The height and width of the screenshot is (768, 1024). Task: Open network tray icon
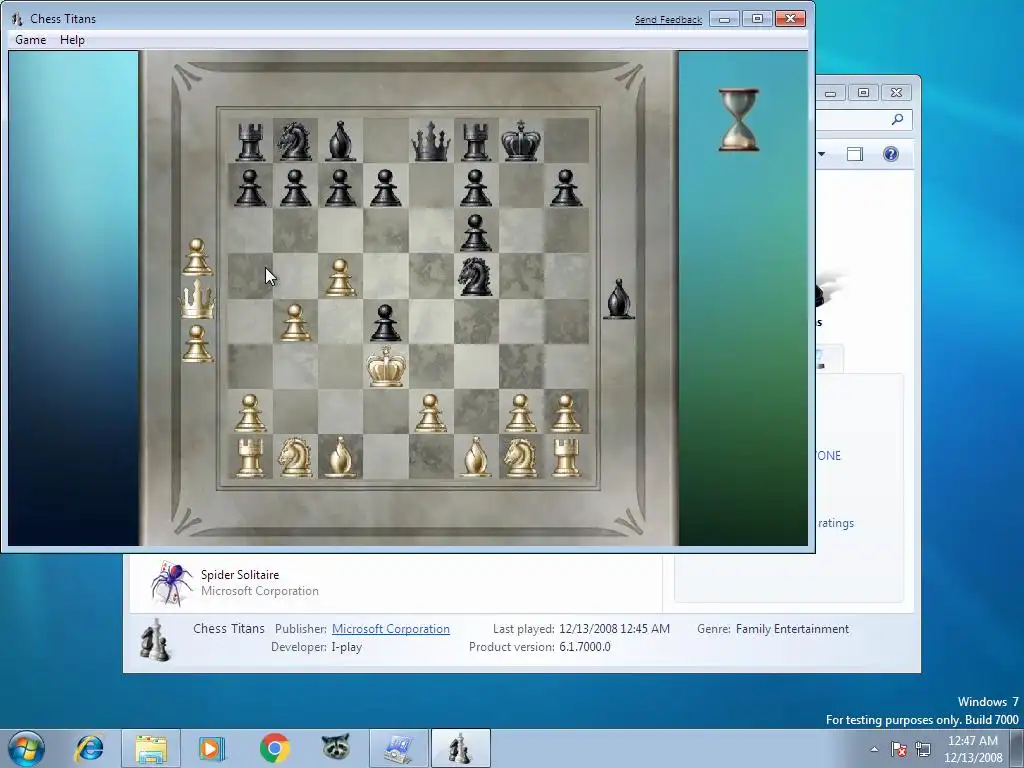[x=923, y=749]
